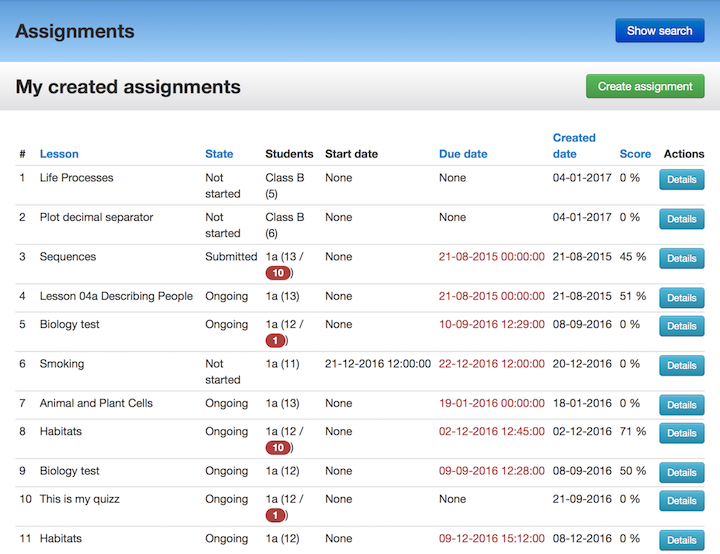
Task: Click the Create assignment button
Action: 645,86
